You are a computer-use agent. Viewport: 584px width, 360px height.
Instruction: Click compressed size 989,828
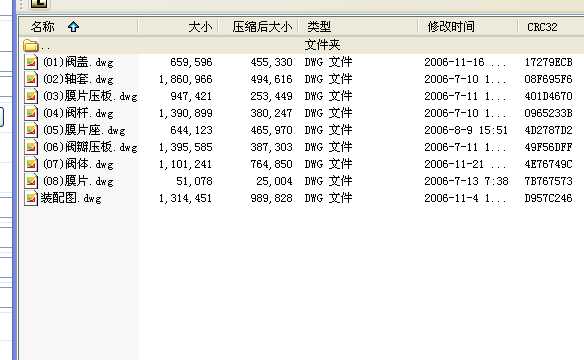[271, 198]
